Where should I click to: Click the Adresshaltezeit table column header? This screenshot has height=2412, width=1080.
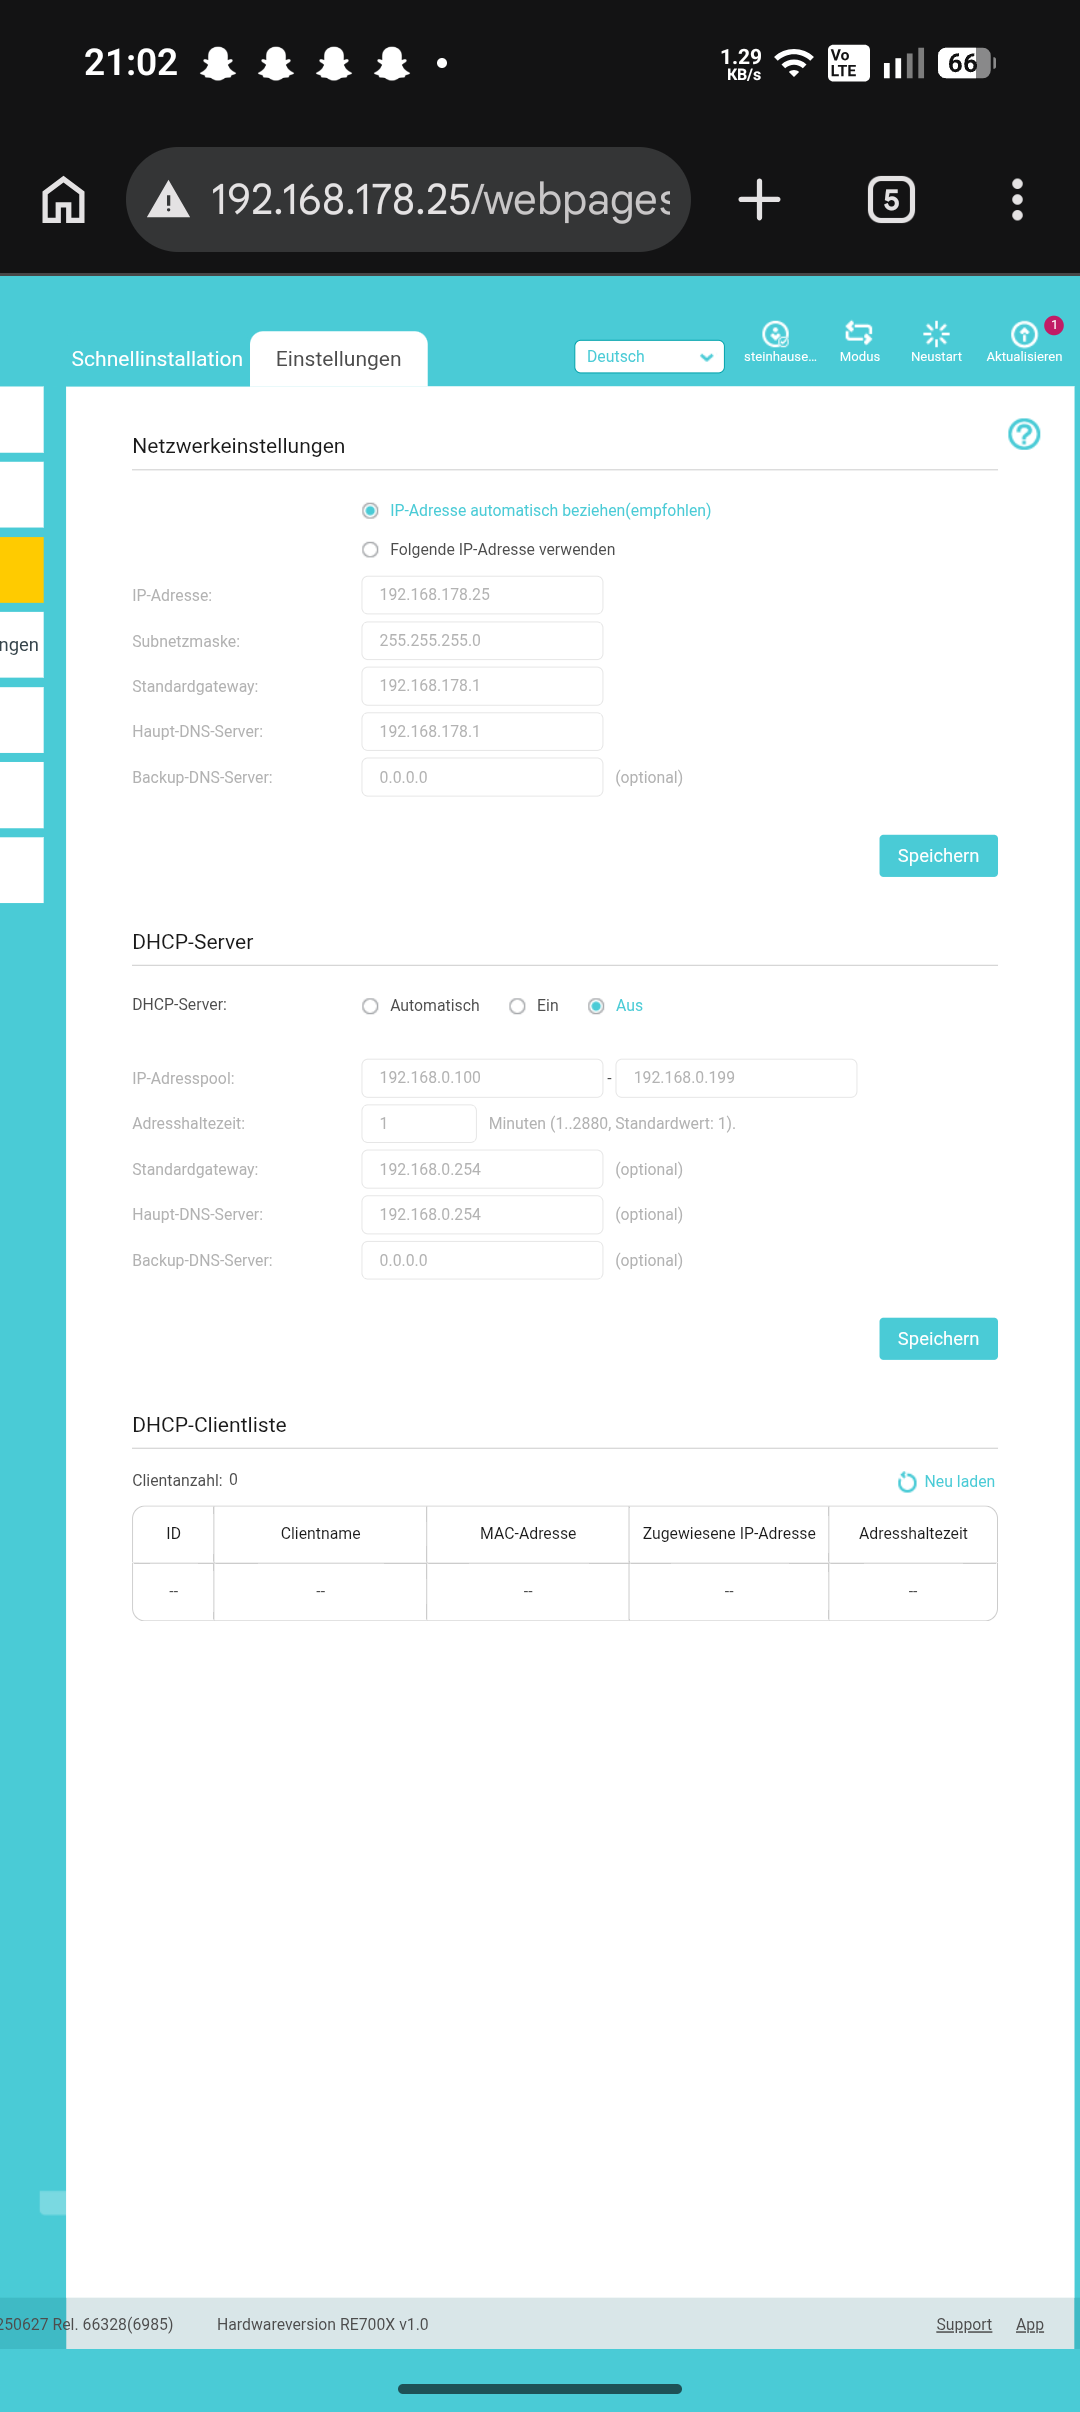pyautogui.click(x=913, y=1534)
